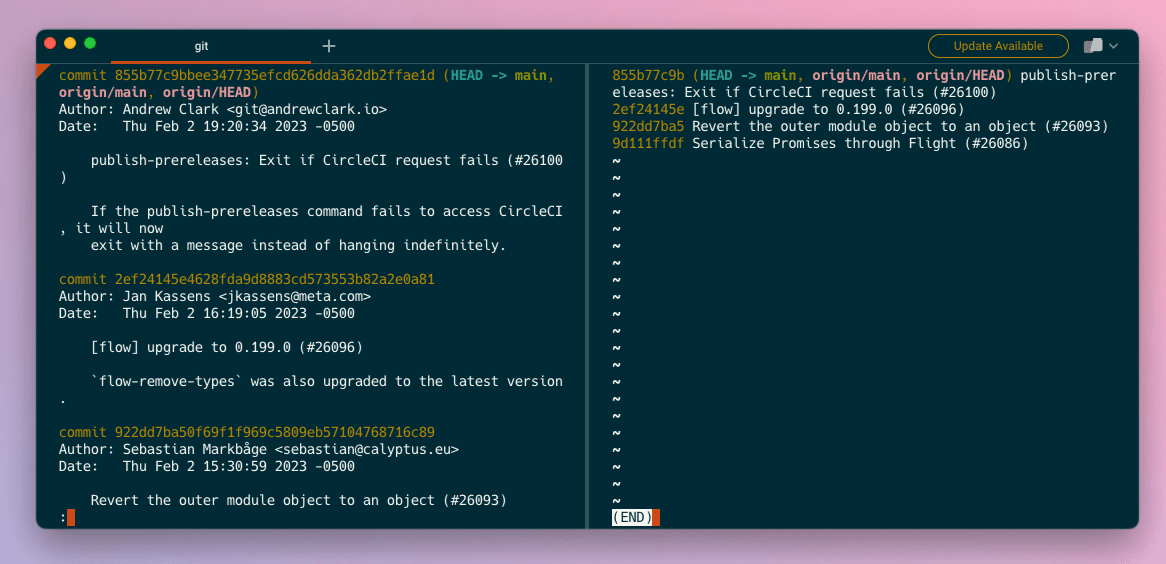Click full commit hash 922dd7ba50f69 in left pane
1166x564 pixels.
point(275,432)
